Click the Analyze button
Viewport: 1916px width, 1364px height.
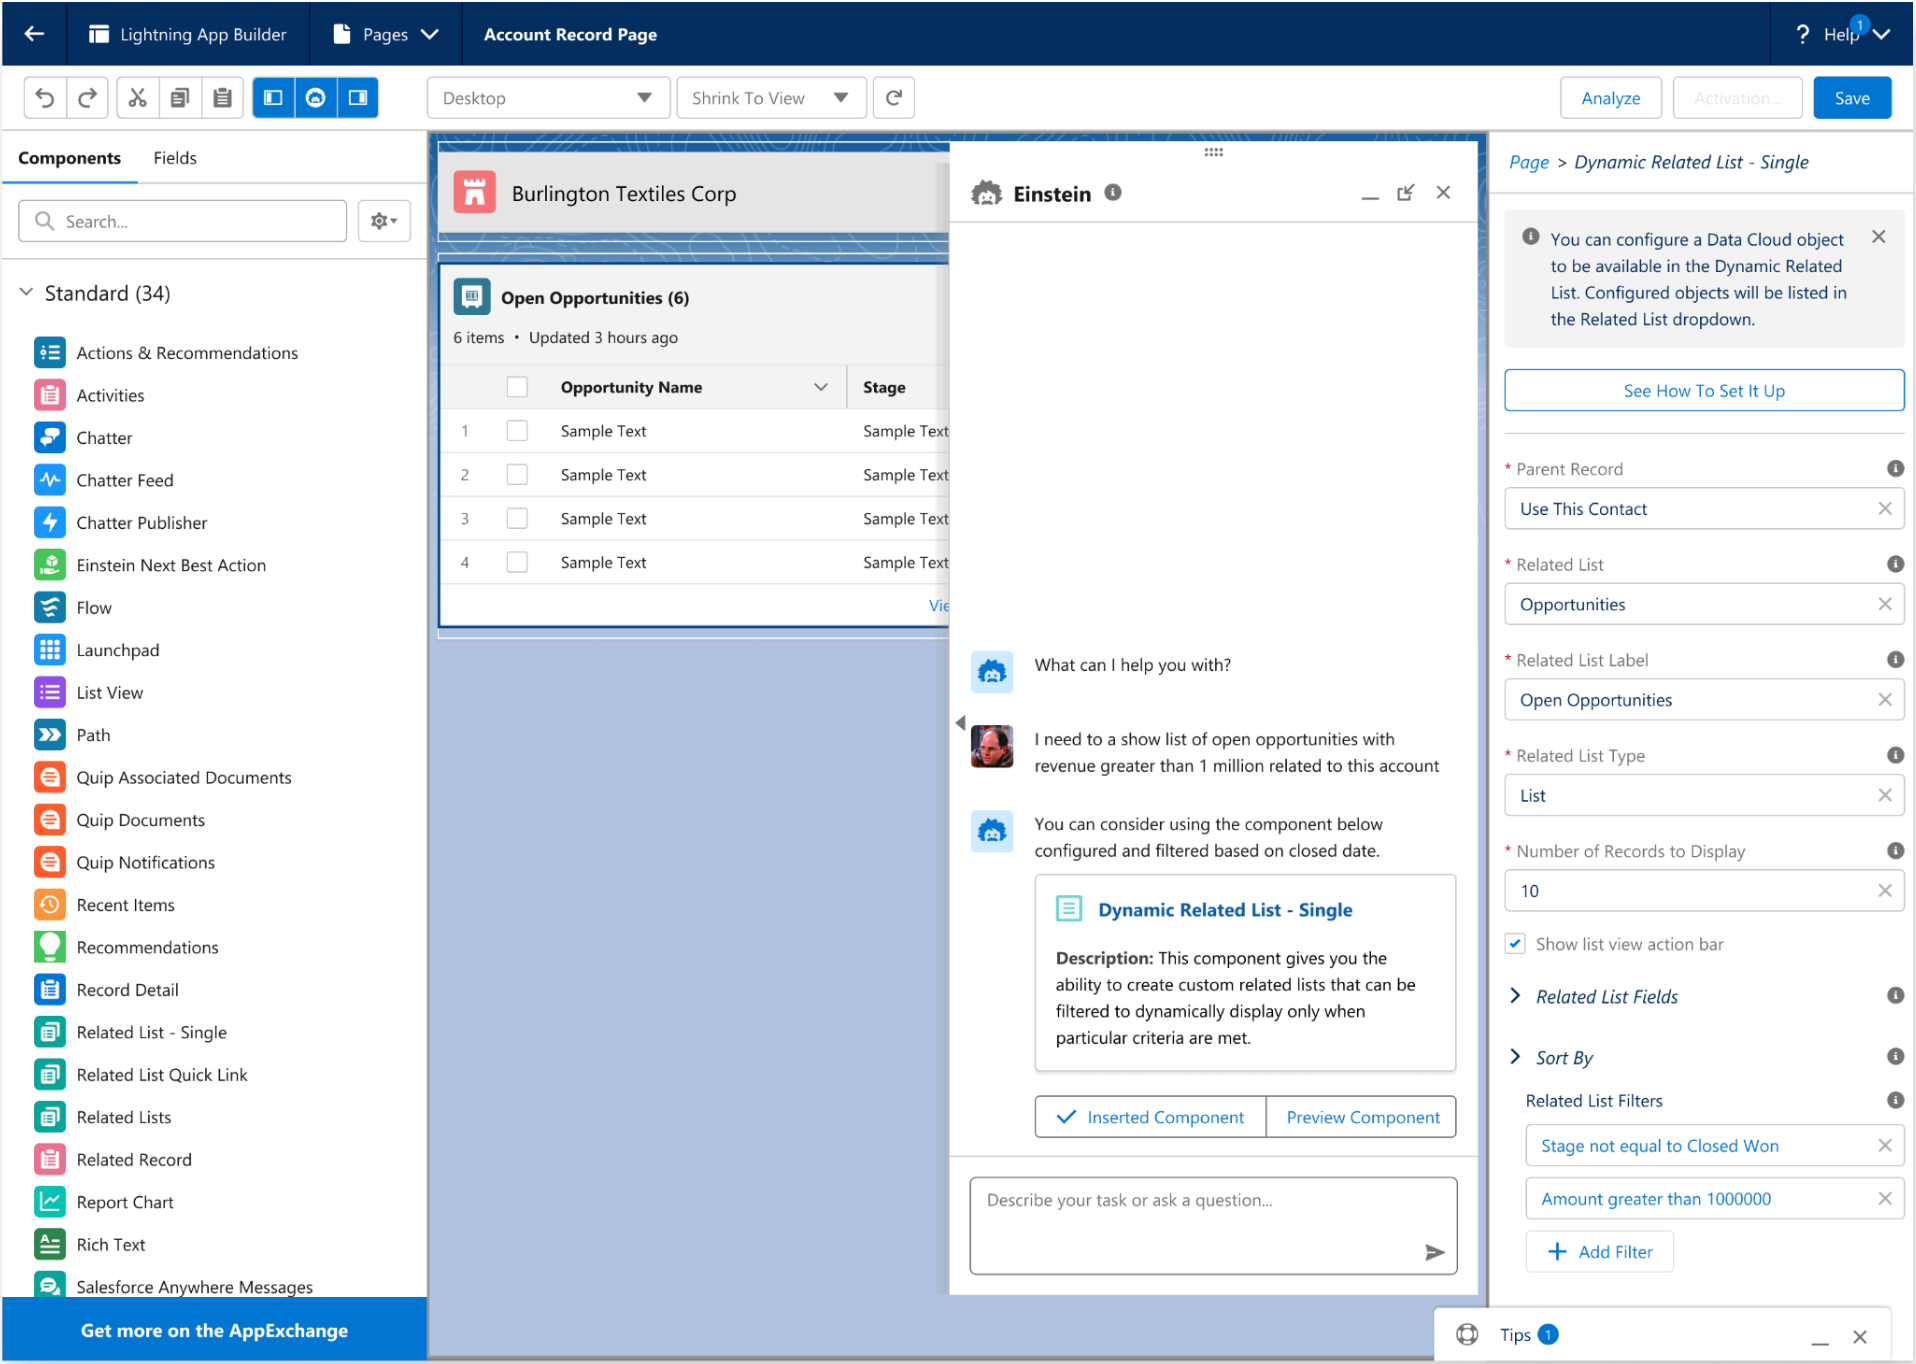click(x=1610, y=98)
